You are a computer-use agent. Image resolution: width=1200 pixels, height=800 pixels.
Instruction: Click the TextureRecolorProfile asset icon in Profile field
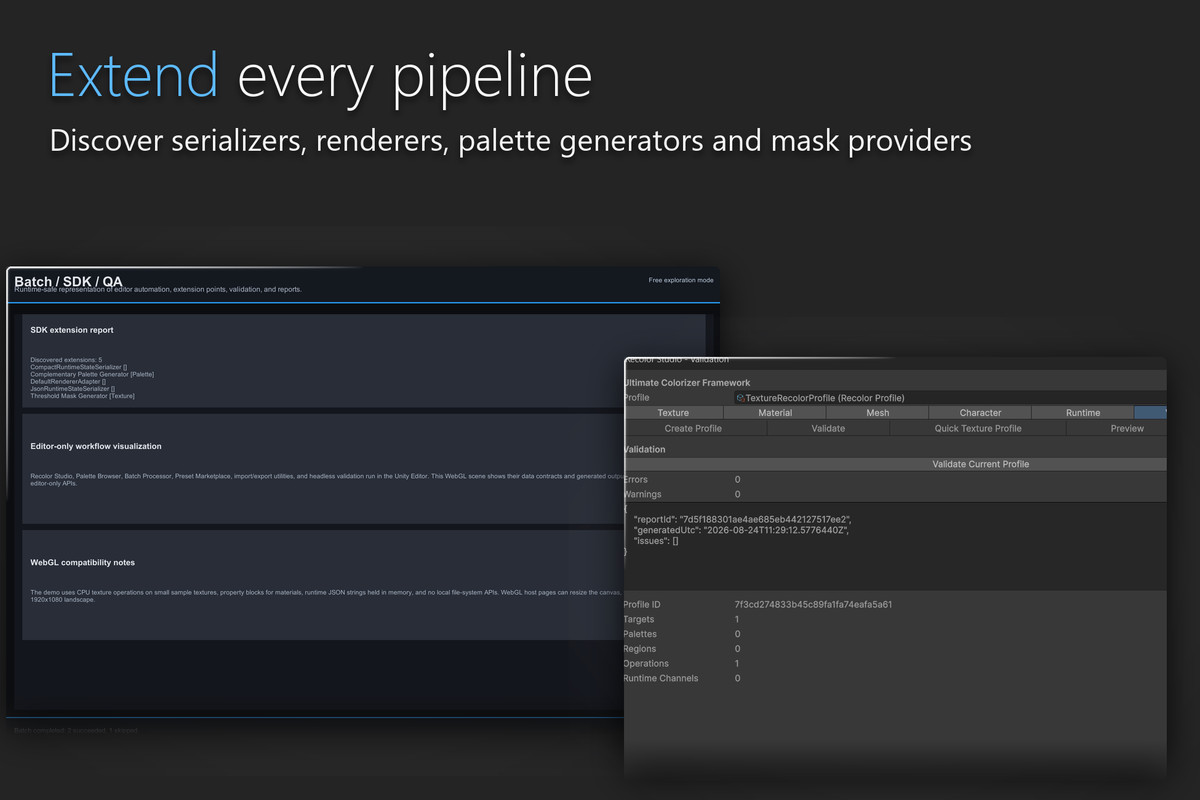pos(741,398)
